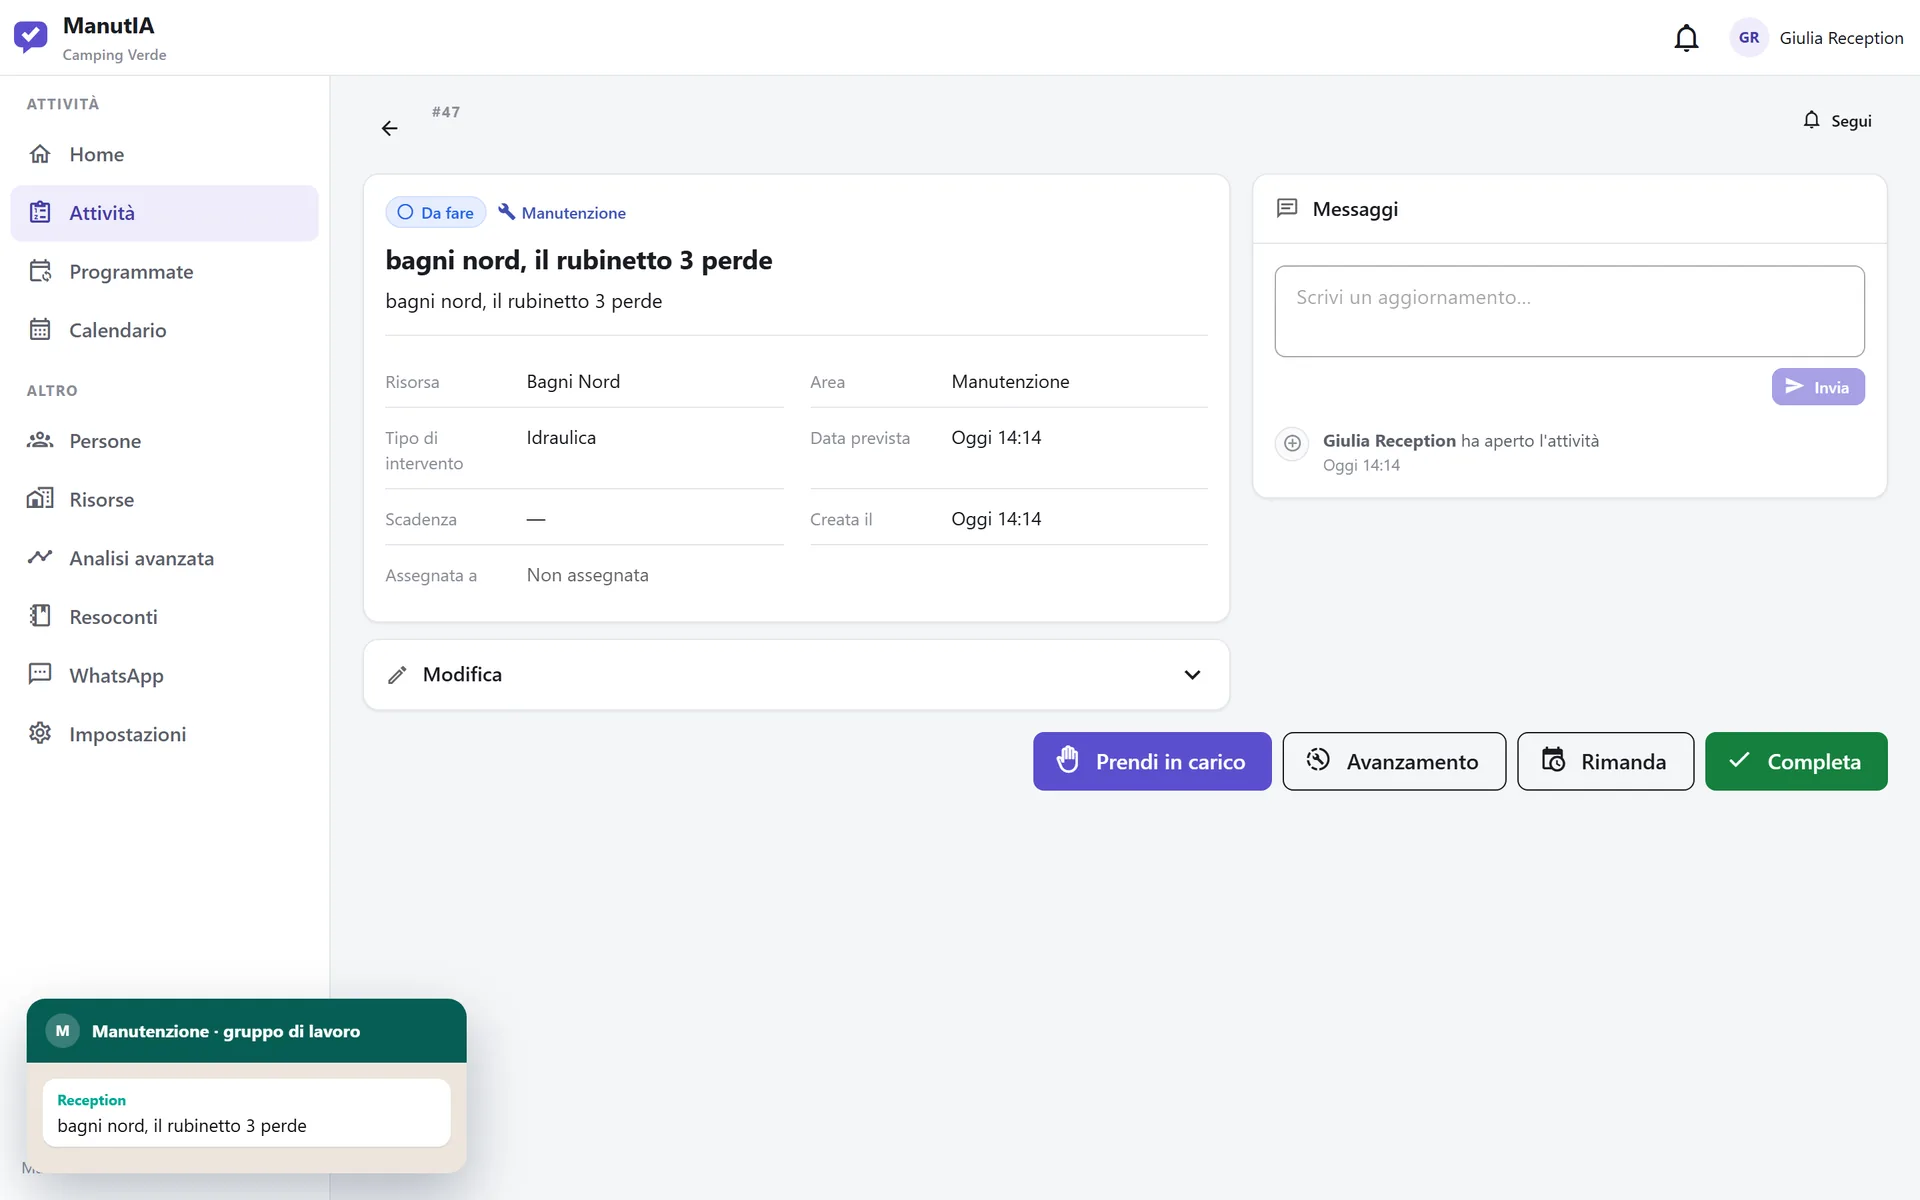Go back with the left arrow
1920x1200 pixels.
(x=390, y=128)
